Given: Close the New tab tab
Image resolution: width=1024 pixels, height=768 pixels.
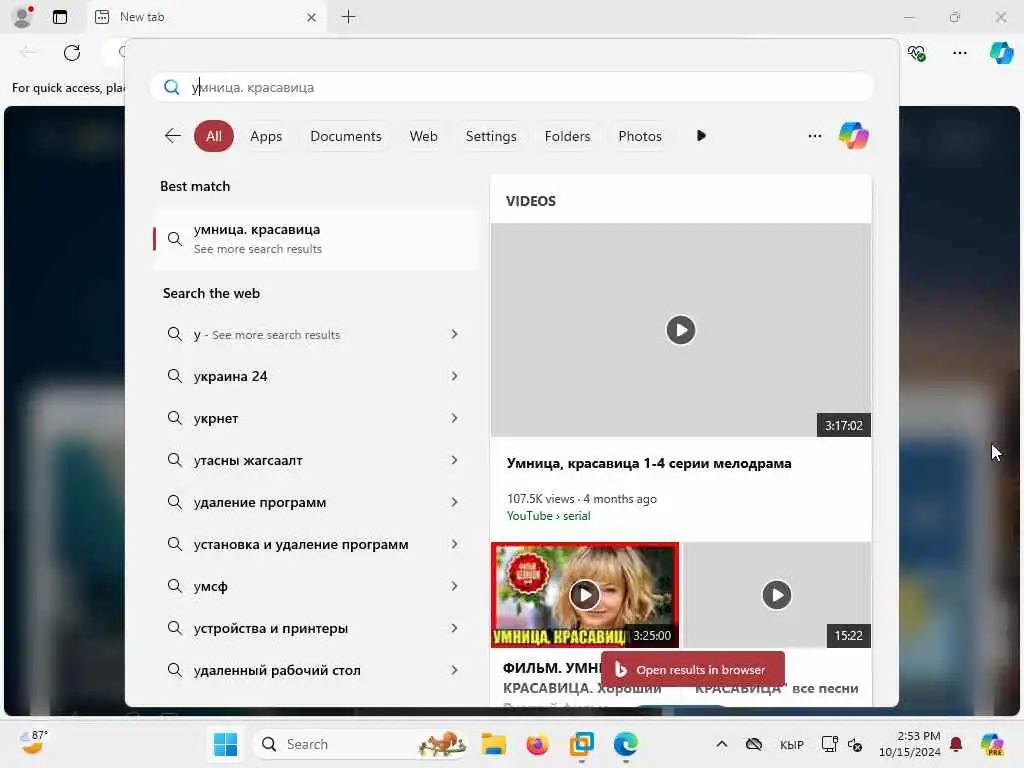Looking at the screenshot, I should coord(312,18).
